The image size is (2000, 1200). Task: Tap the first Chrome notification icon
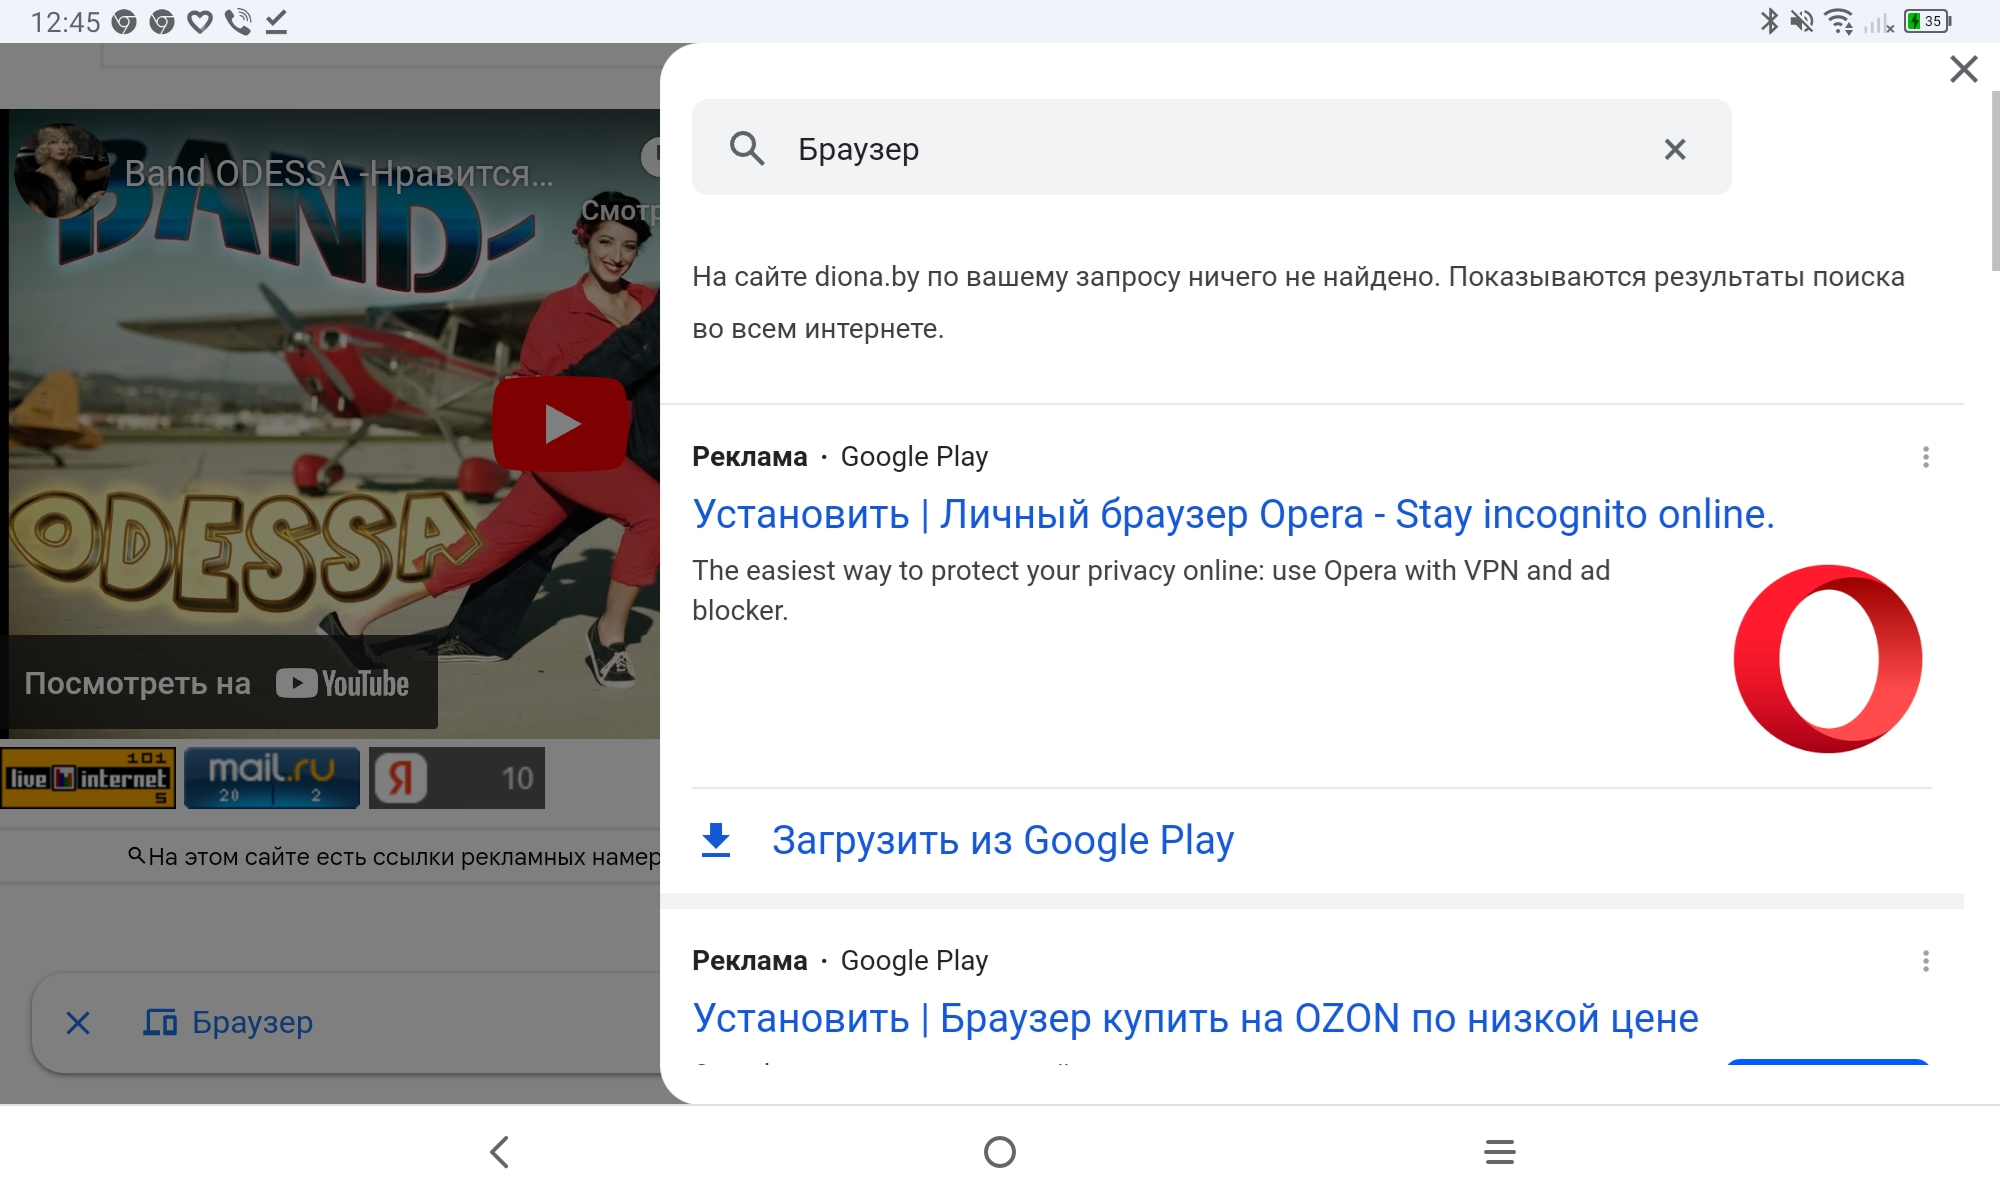124,22
